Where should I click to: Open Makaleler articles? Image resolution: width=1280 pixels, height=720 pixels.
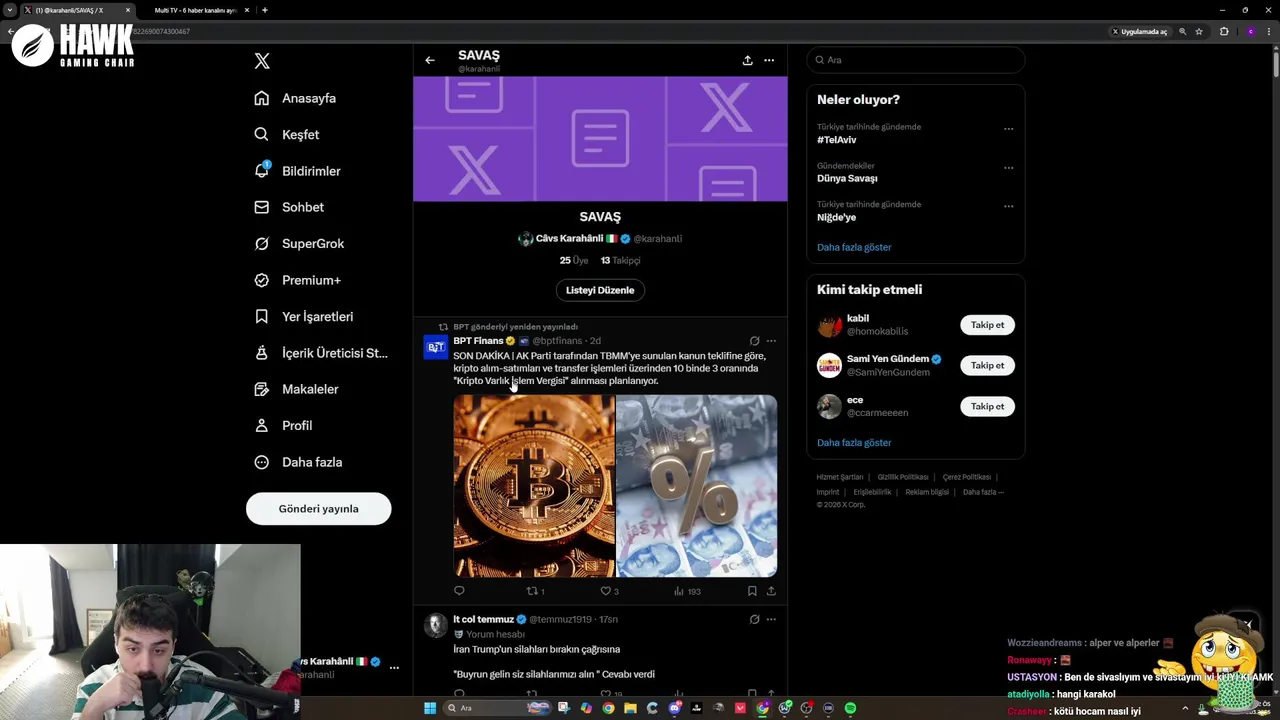click(296, 389)
